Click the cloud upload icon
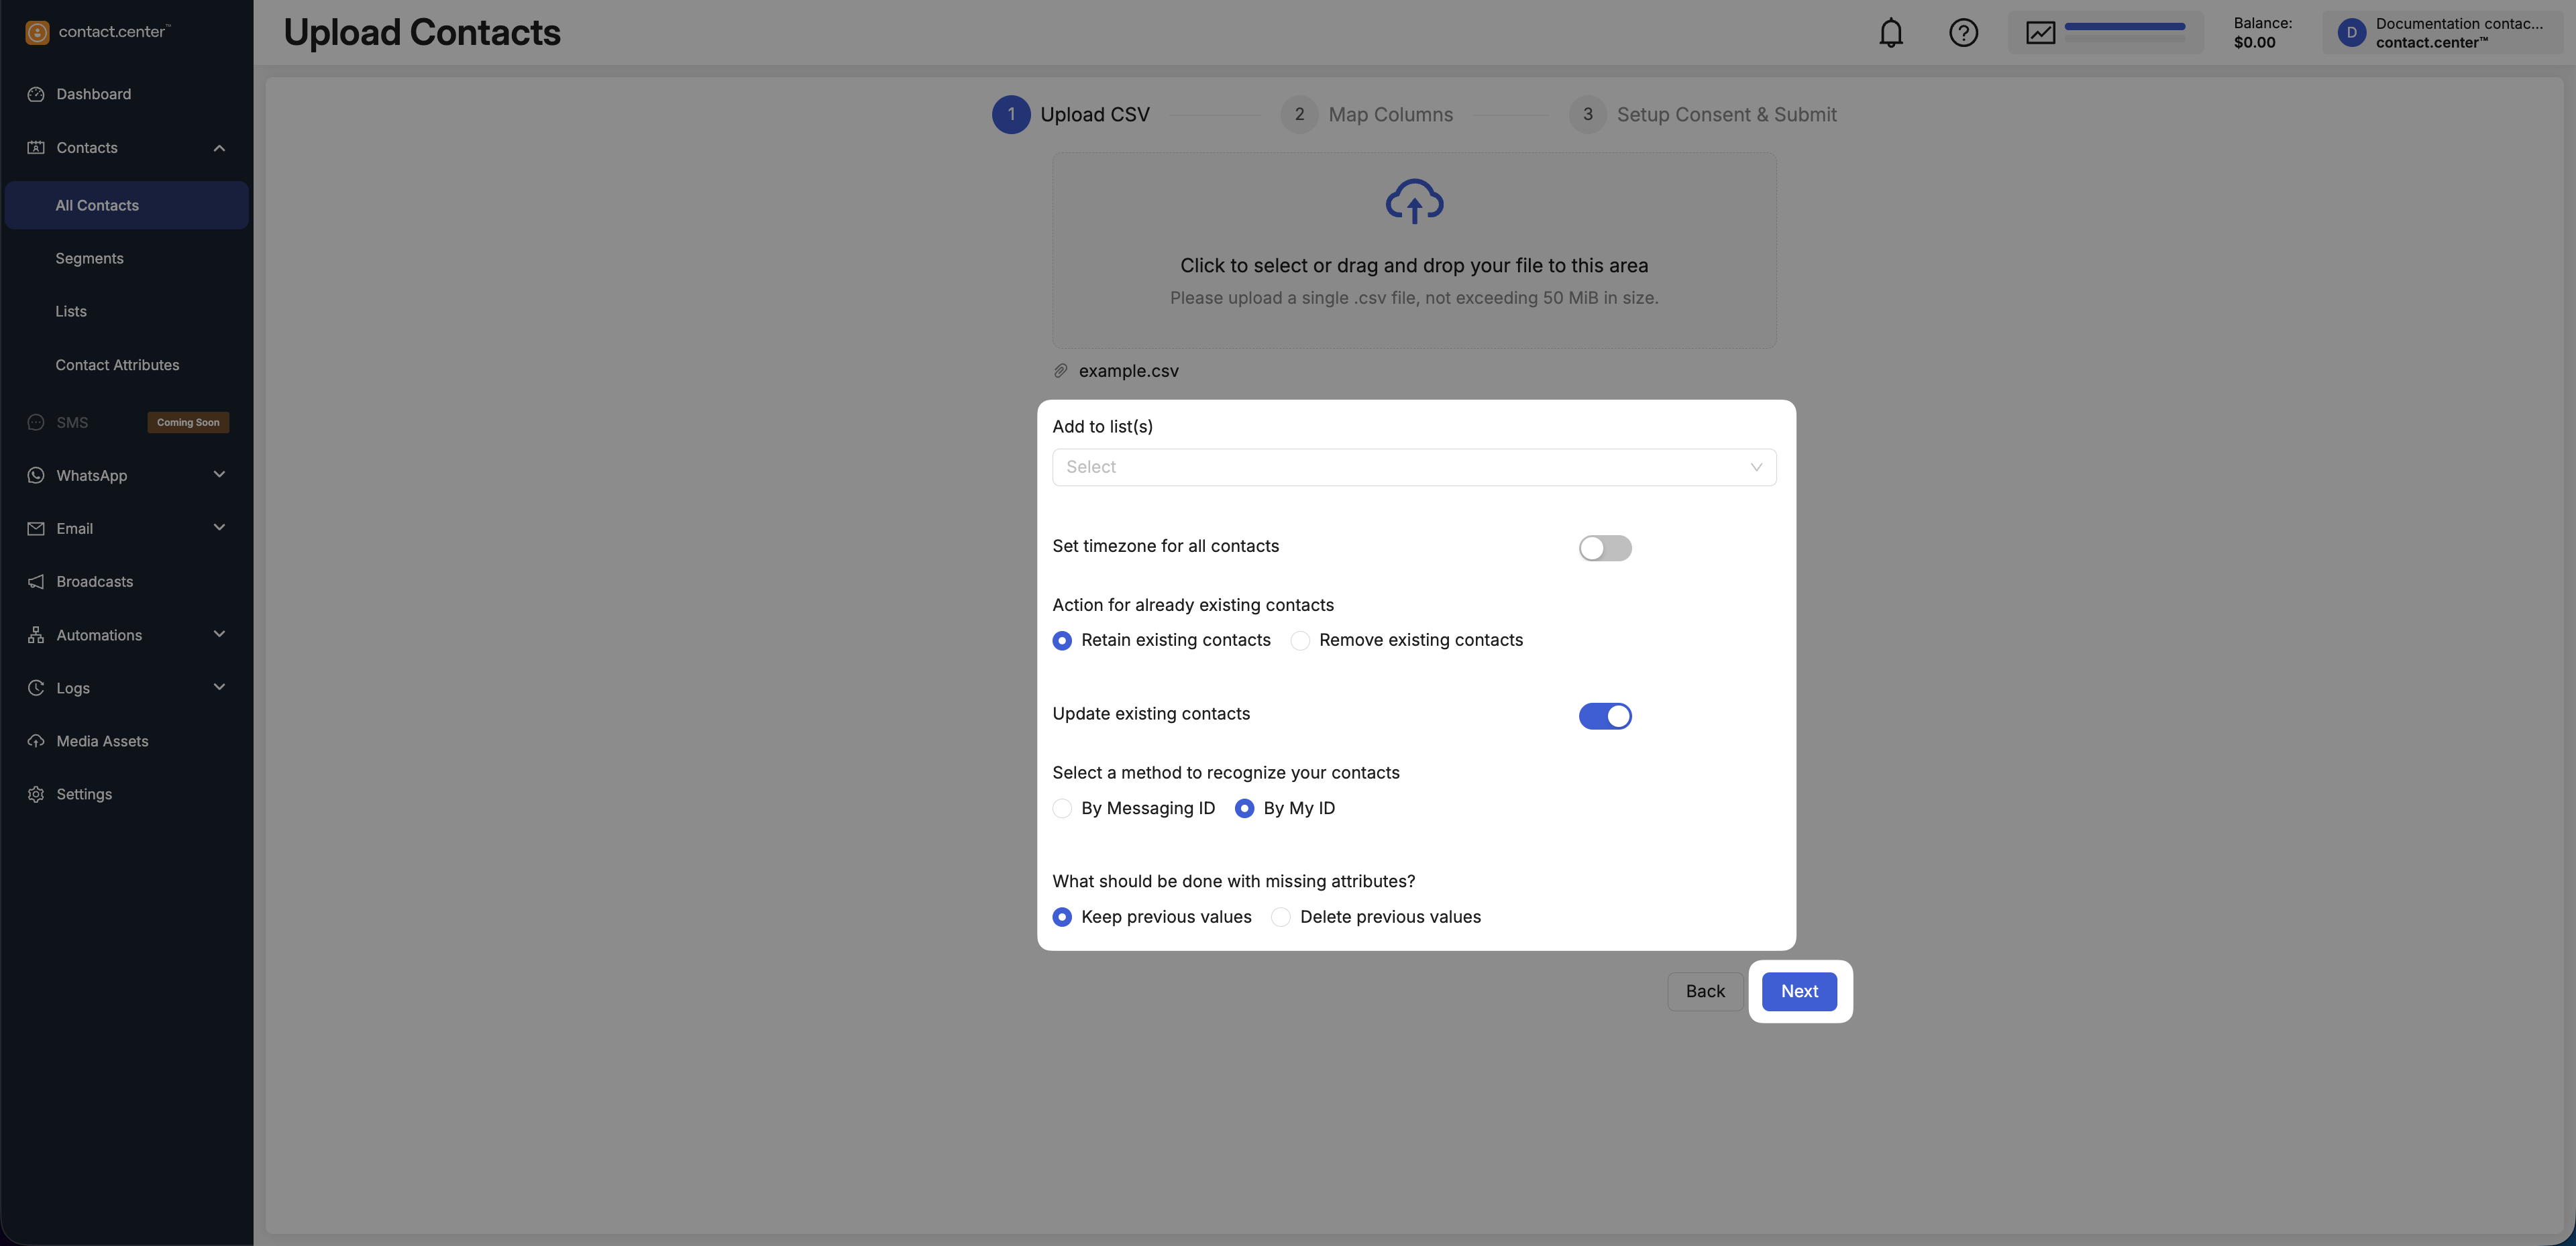Screen dimensions: 2576x1246 (x=1413, y=202)
